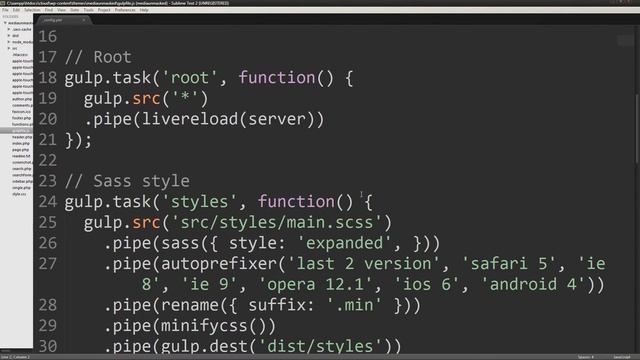Expand the src folder

(9, 48)
